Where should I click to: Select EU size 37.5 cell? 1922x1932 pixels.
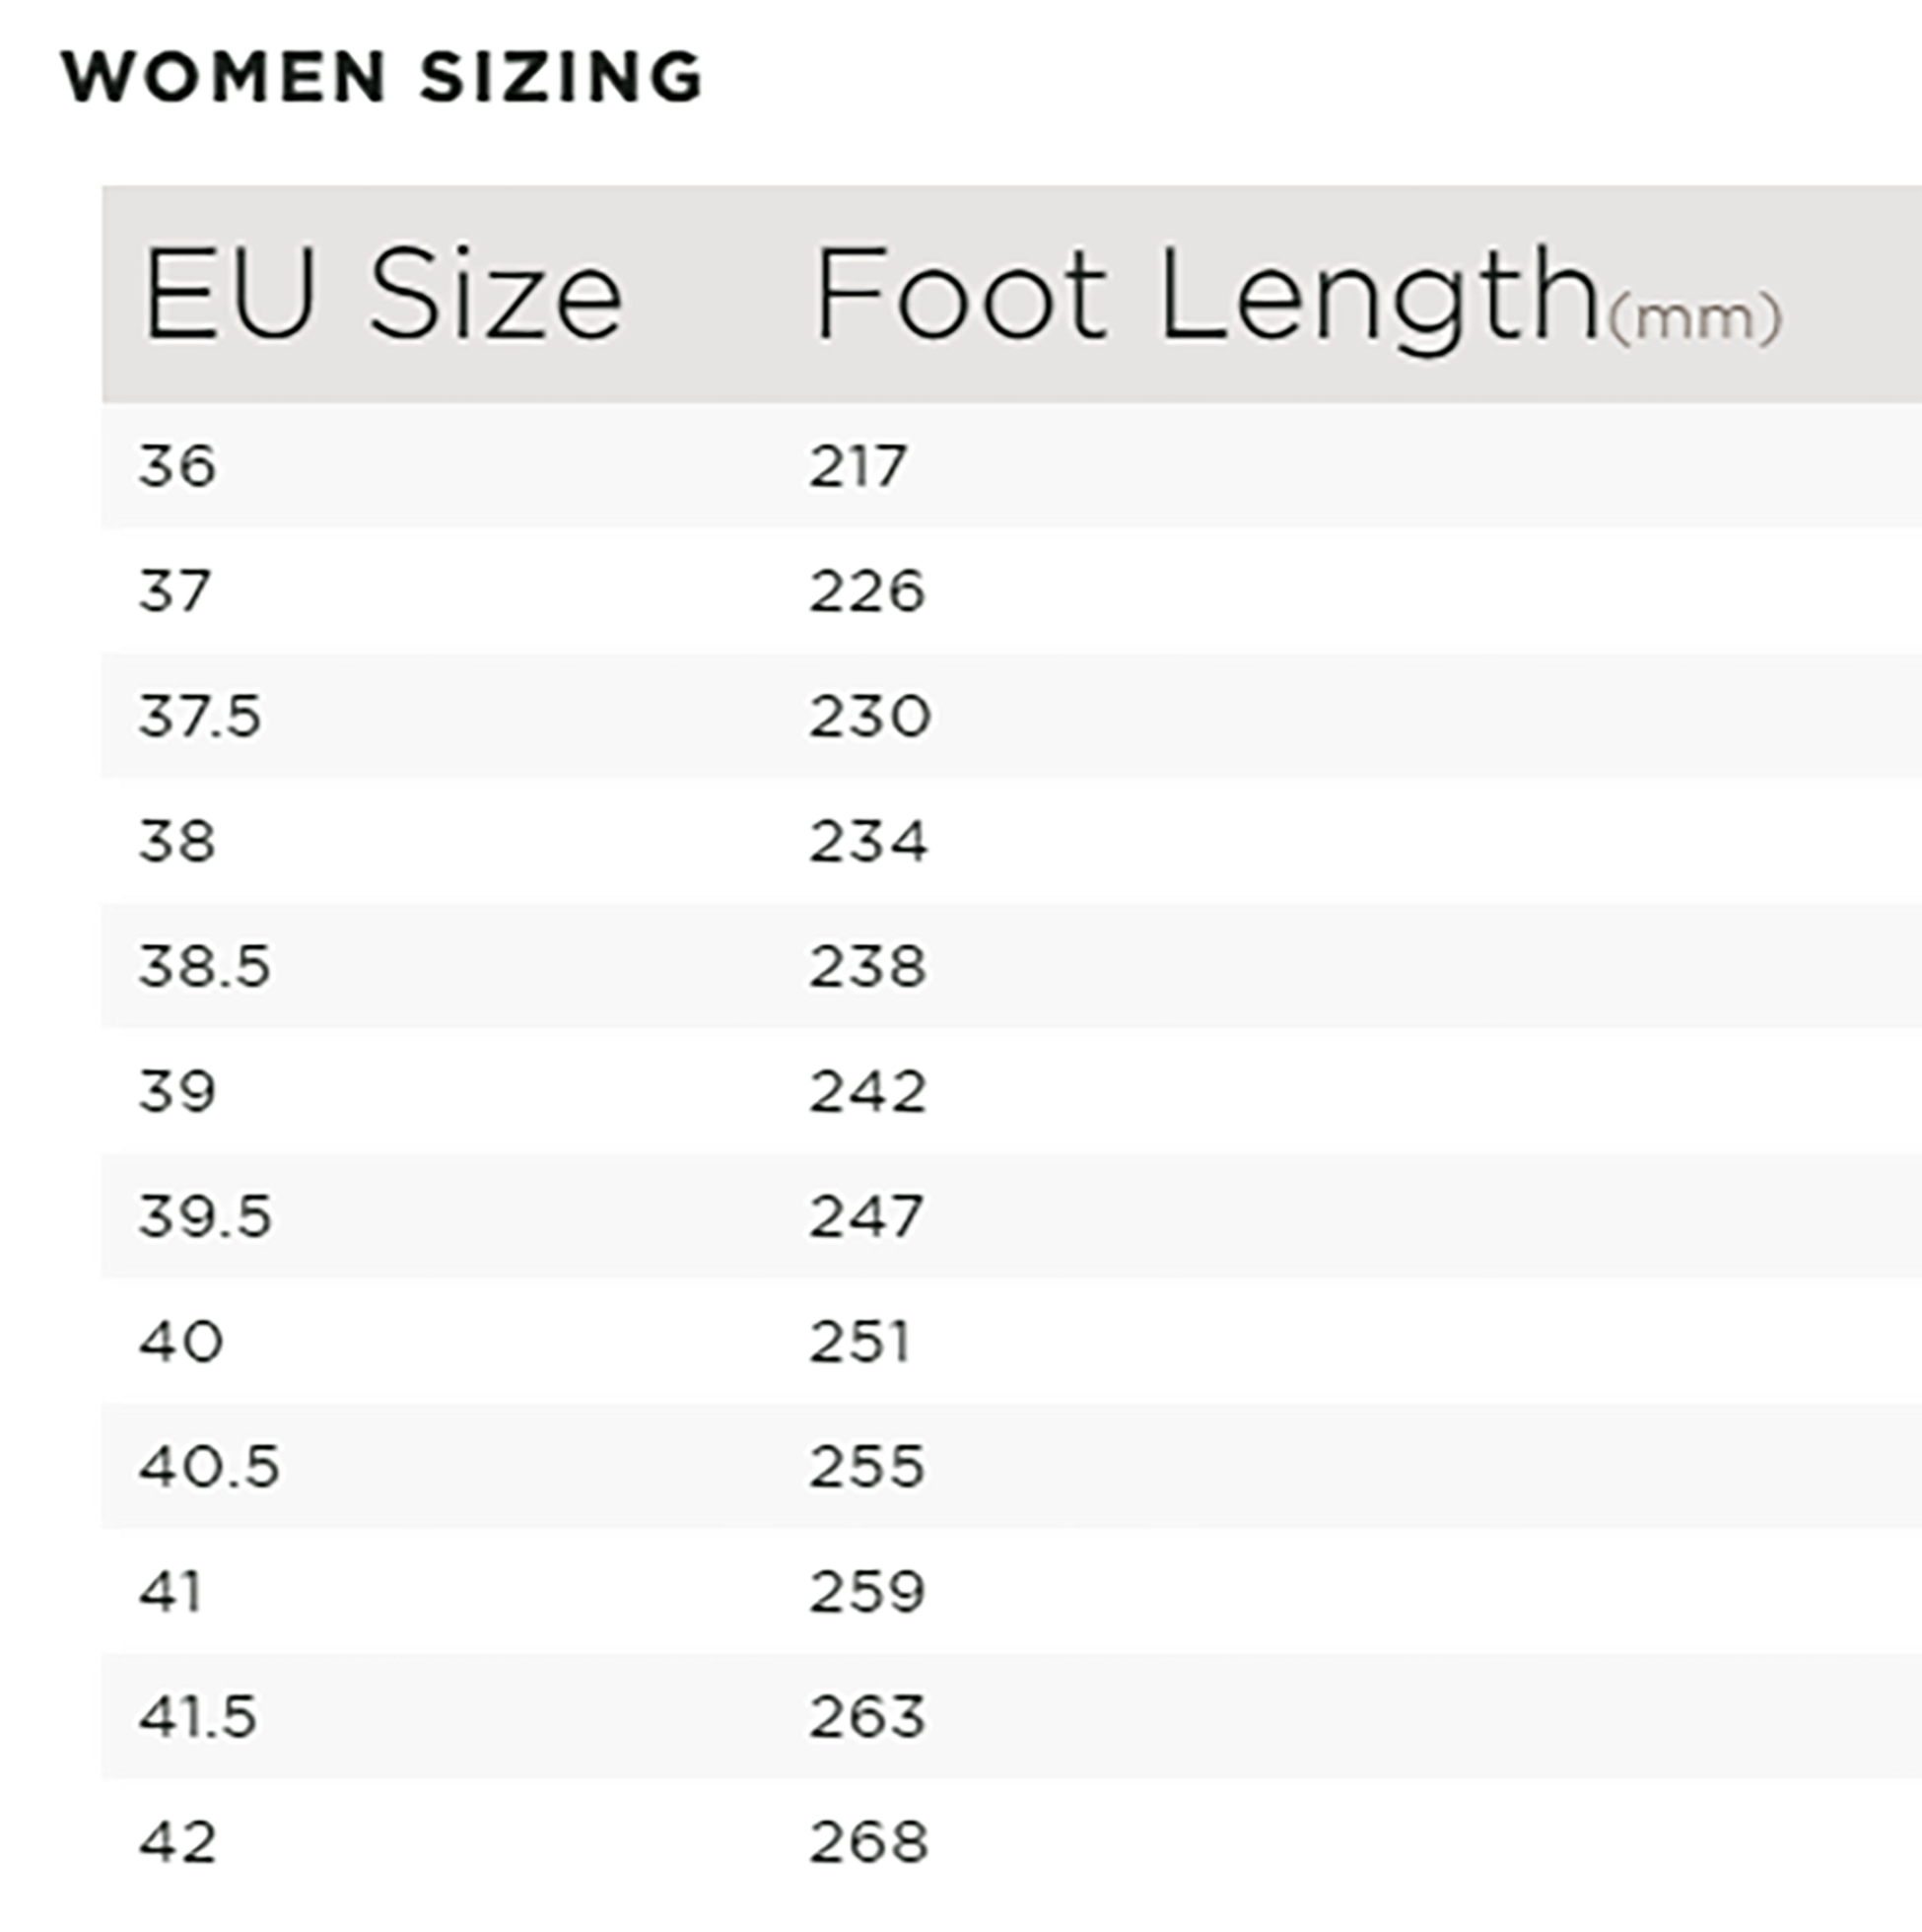[200, 717]
